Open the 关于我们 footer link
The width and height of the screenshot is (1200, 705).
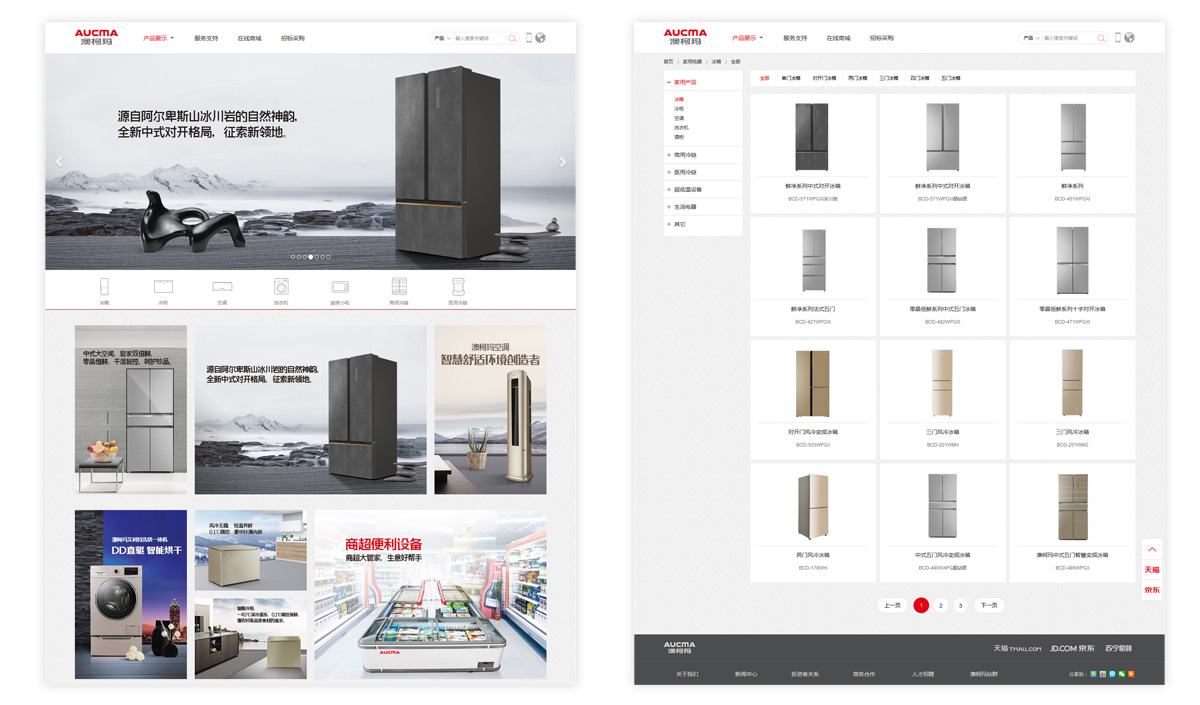point(687,674)
